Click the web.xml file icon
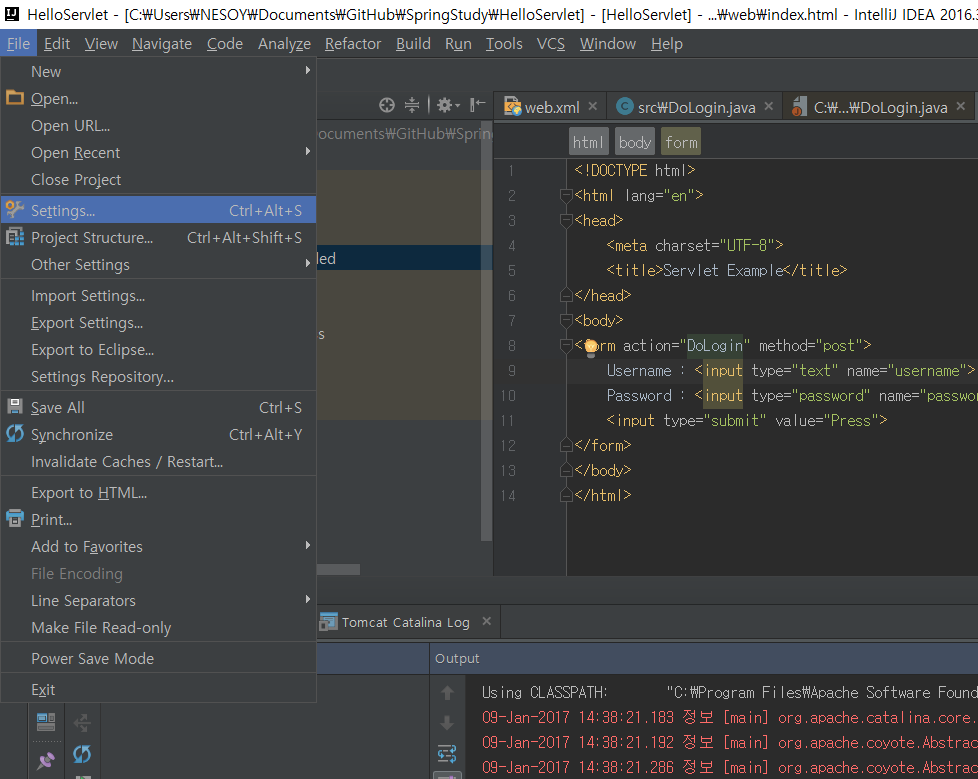 pos(513,107)
